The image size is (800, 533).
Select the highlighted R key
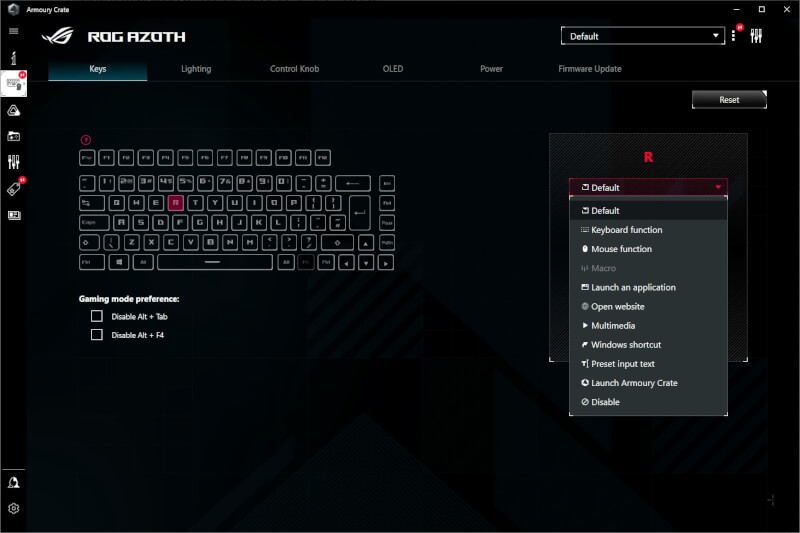176,203
